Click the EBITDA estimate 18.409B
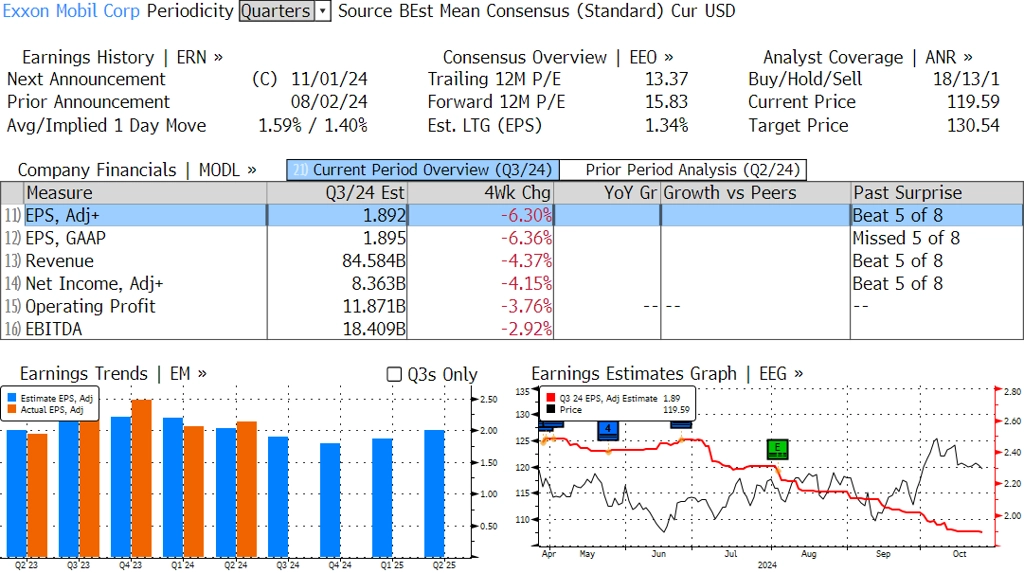Viewport: 1024px width, 573px height. point(374,329)
